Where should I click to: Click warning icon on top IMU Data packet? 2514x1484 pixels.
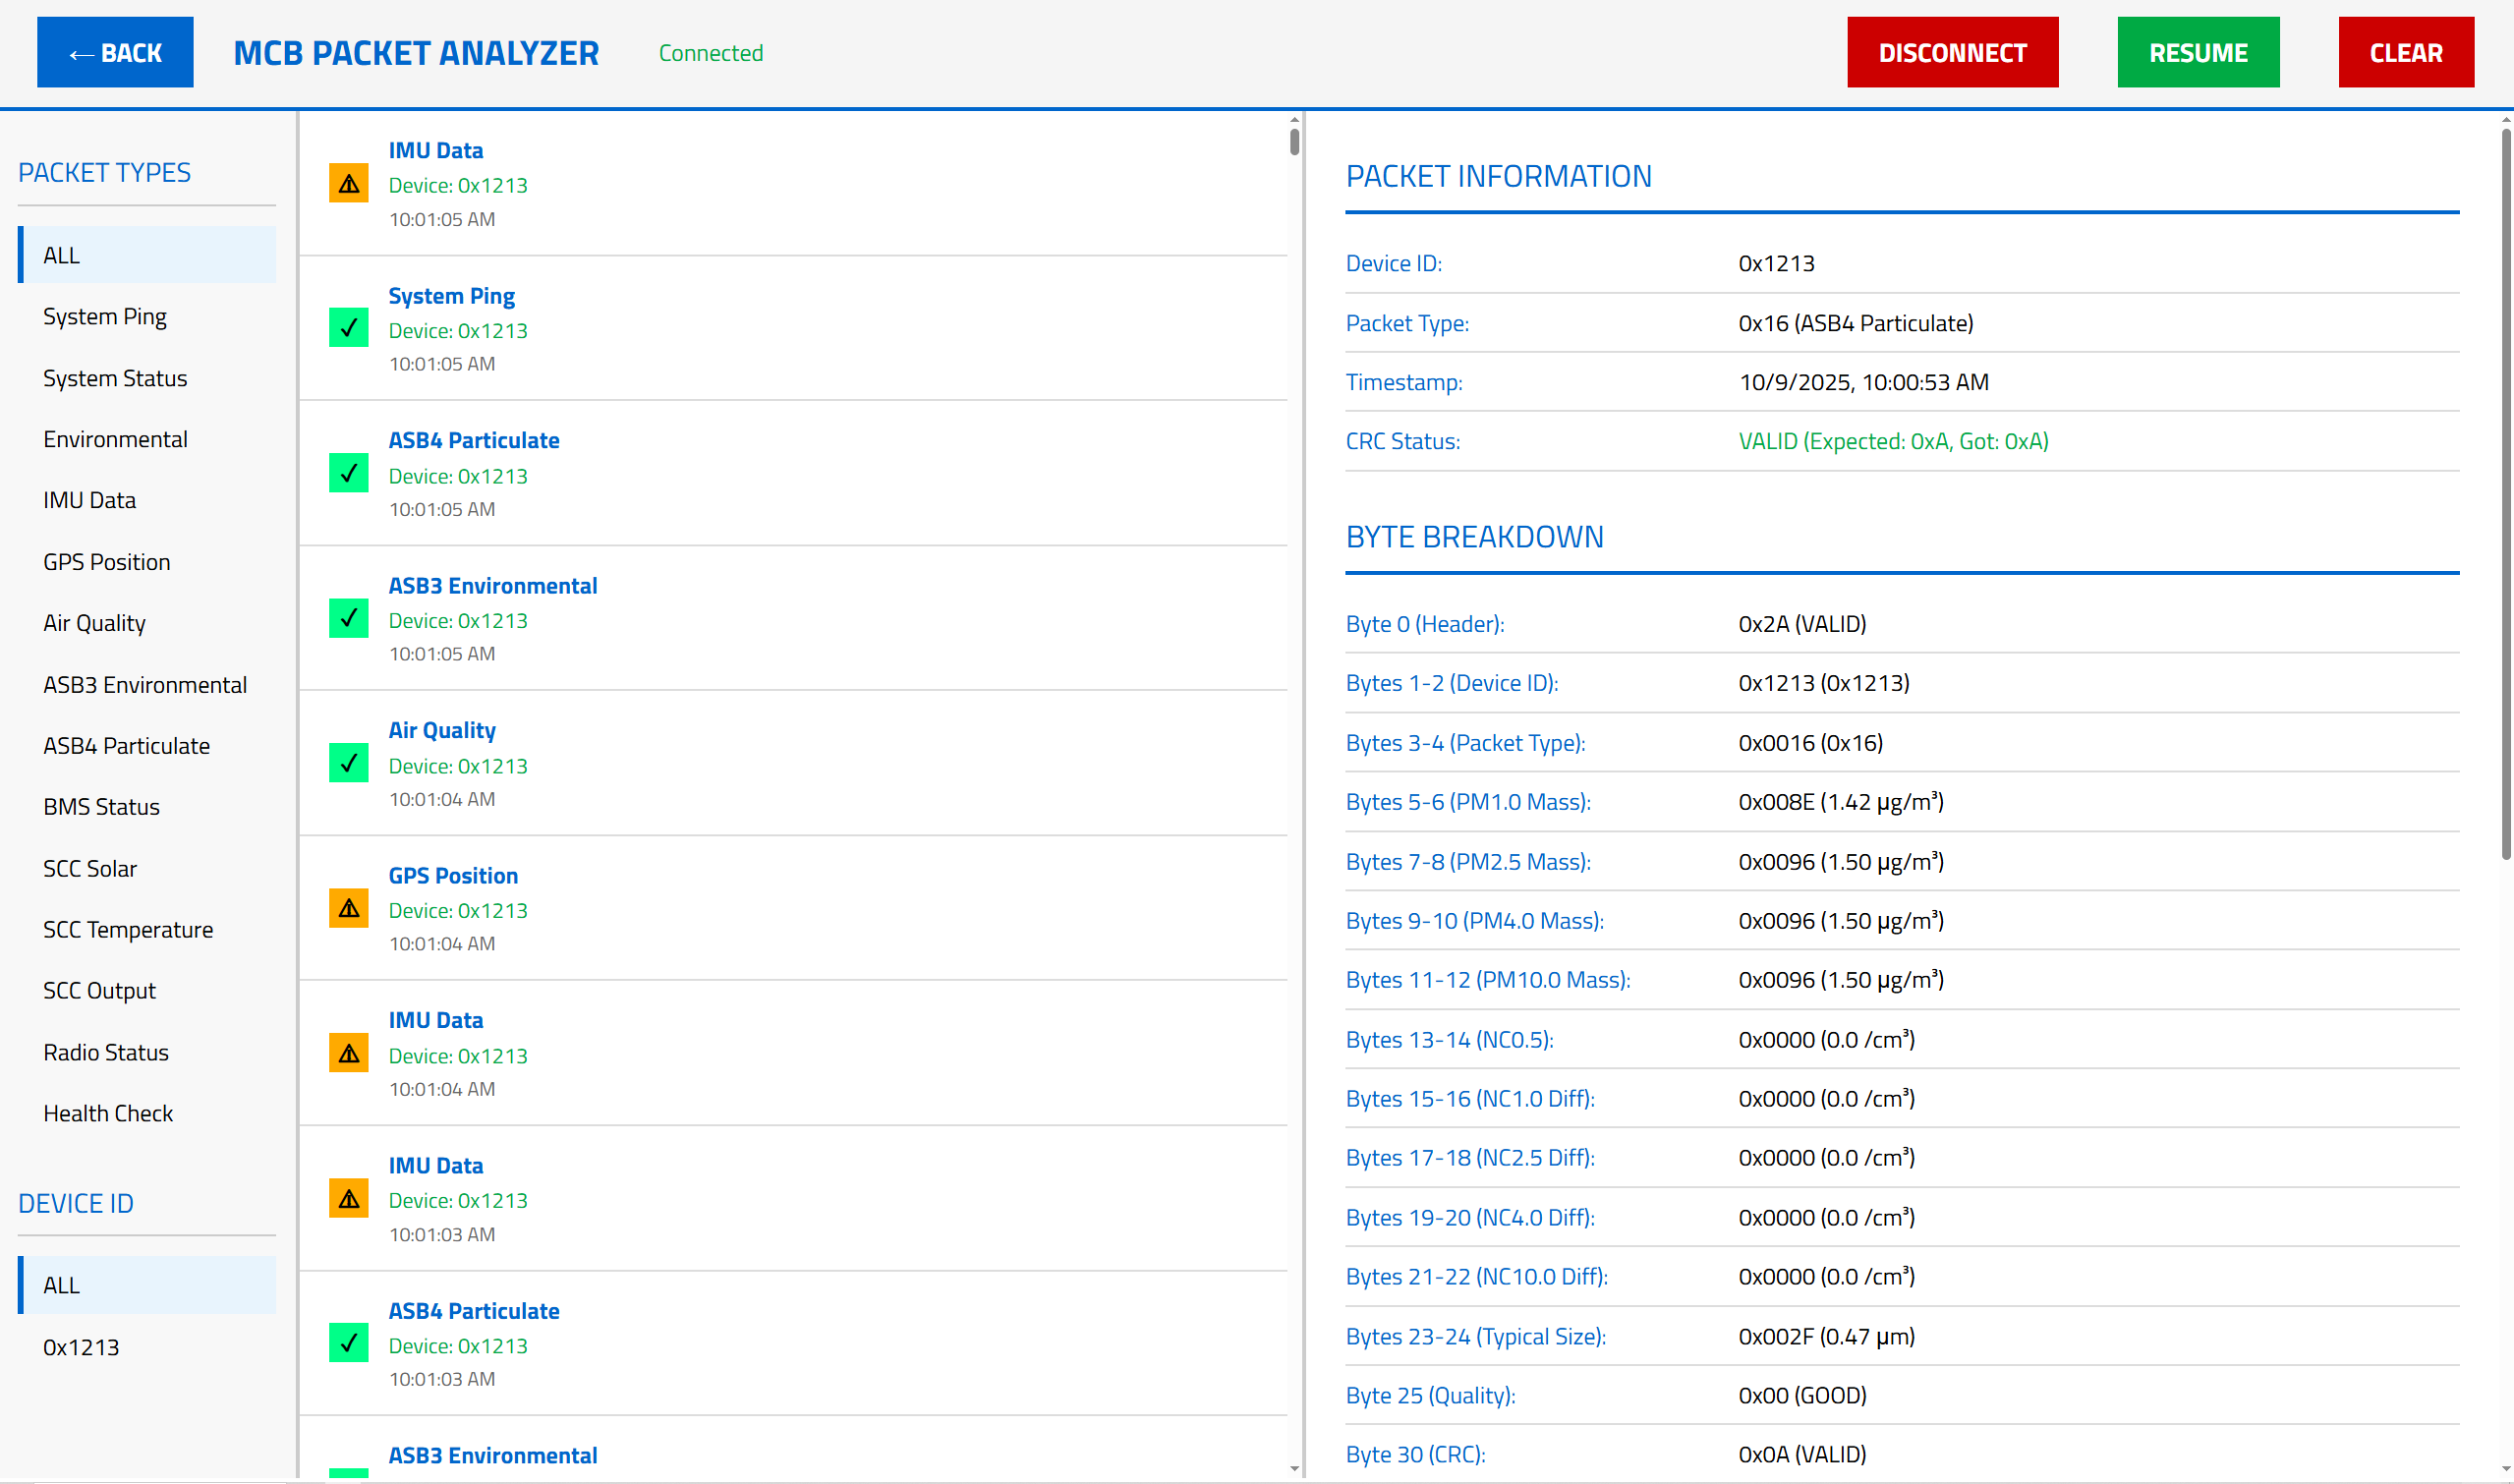[348, 184]
